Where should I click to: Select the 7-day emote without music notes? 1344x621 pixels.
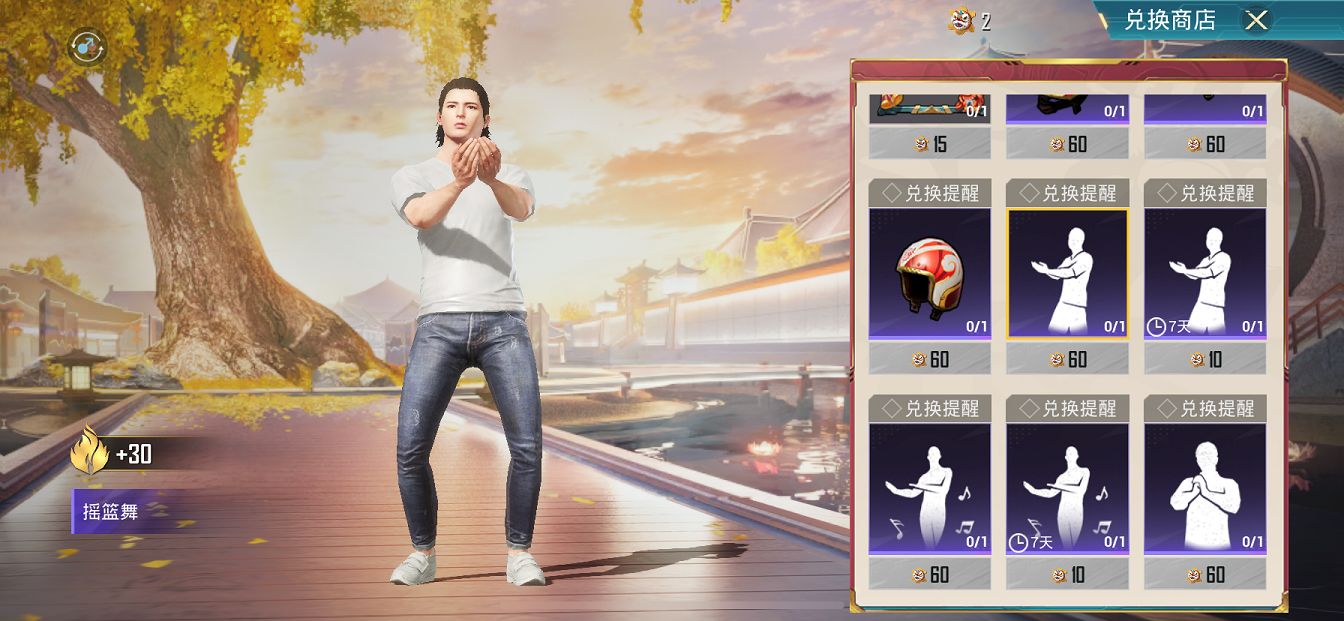(x=1205, y=273)
